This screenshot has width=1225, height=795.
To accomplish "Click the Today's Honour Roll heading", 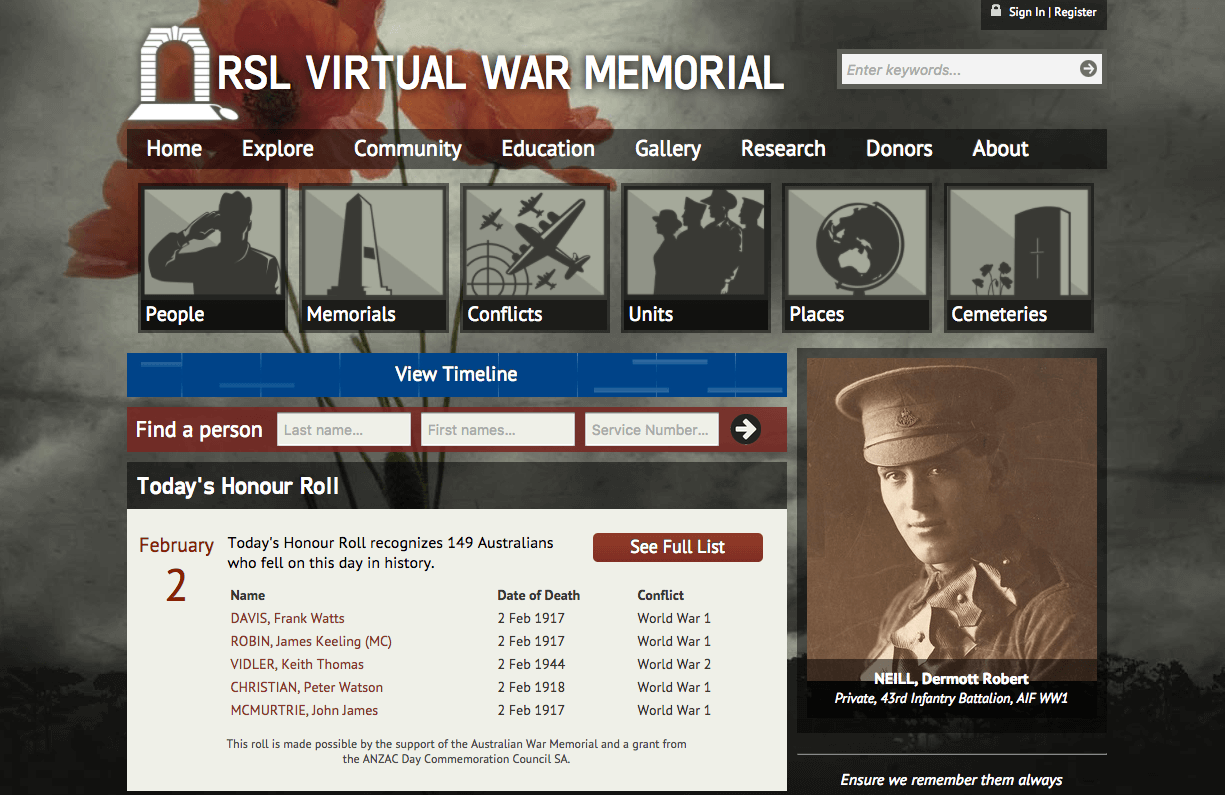I will [238, 486].
